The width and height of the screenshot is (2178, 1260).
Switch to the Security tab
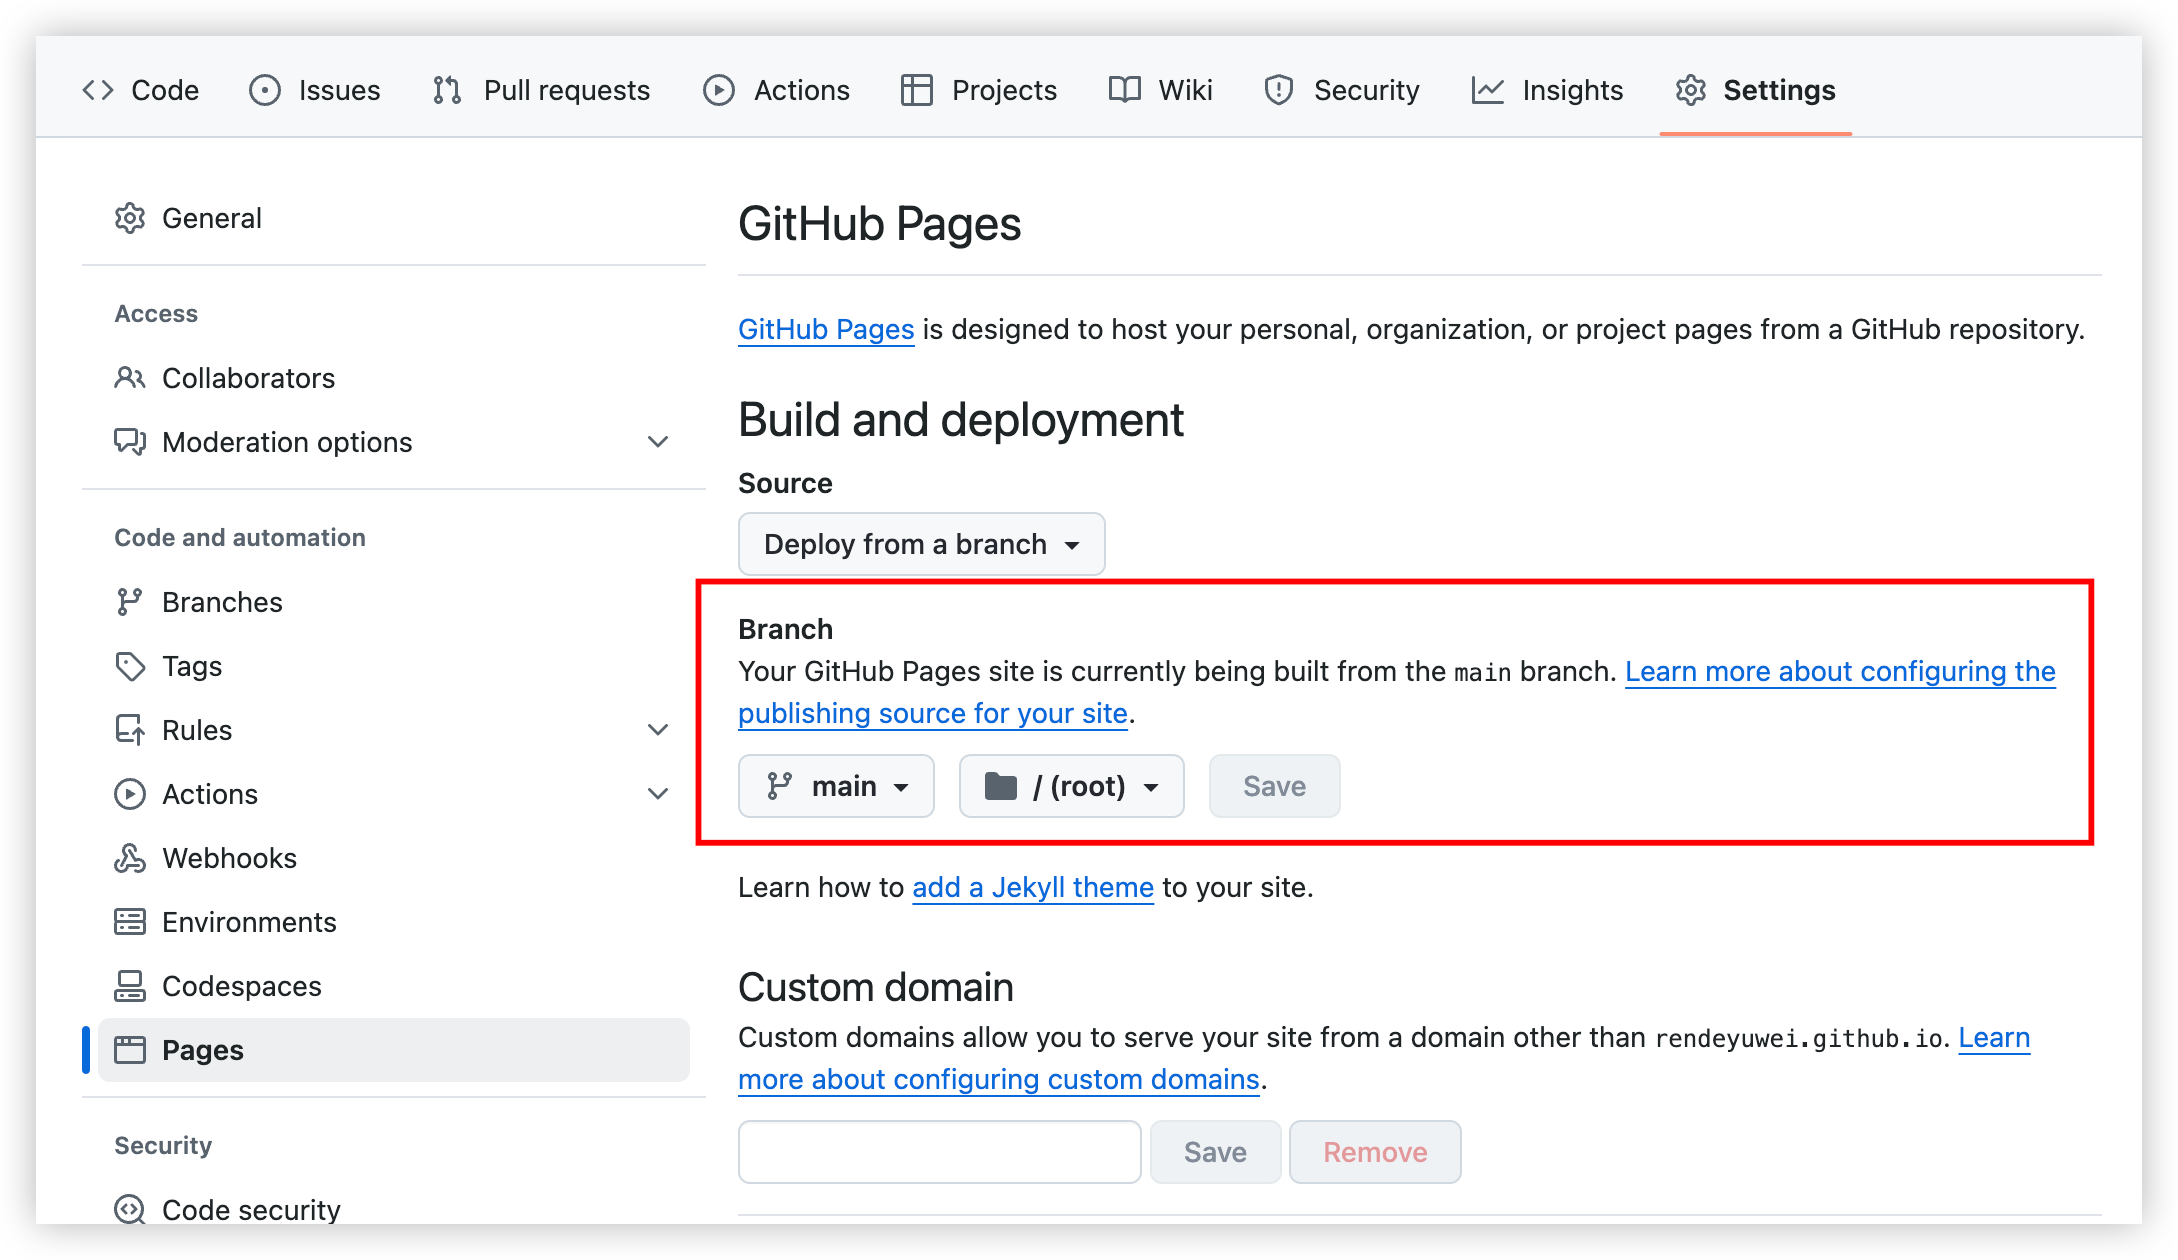coord(1342,90)
